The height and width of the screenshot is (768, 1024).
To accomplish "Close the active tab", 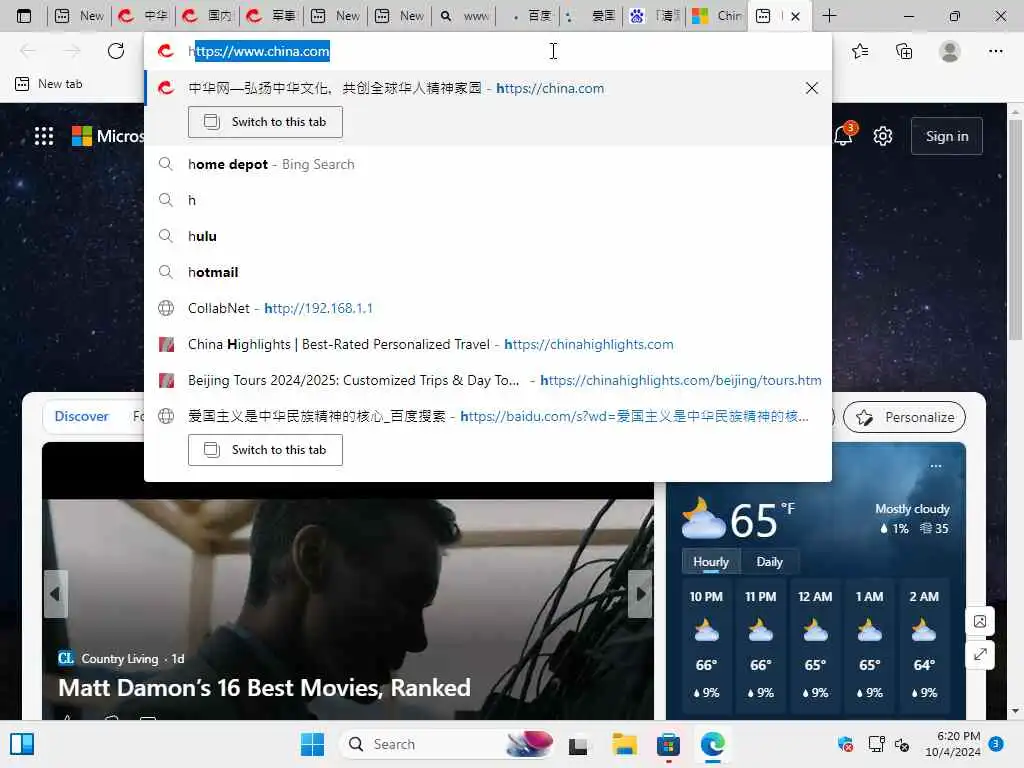I will click(x=795, y=16).
